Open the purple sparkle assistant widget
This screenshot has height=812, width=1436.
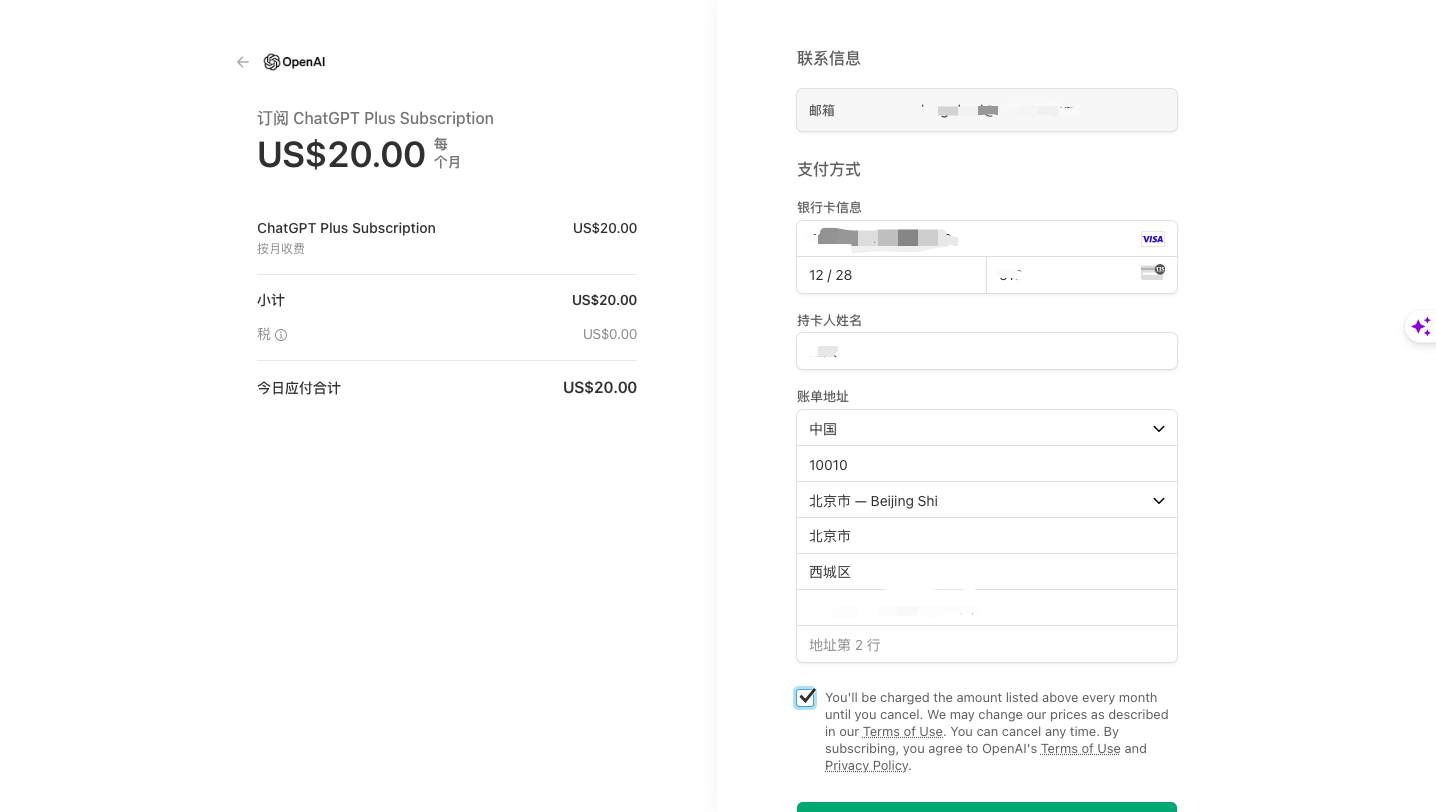click(1421, 326)
